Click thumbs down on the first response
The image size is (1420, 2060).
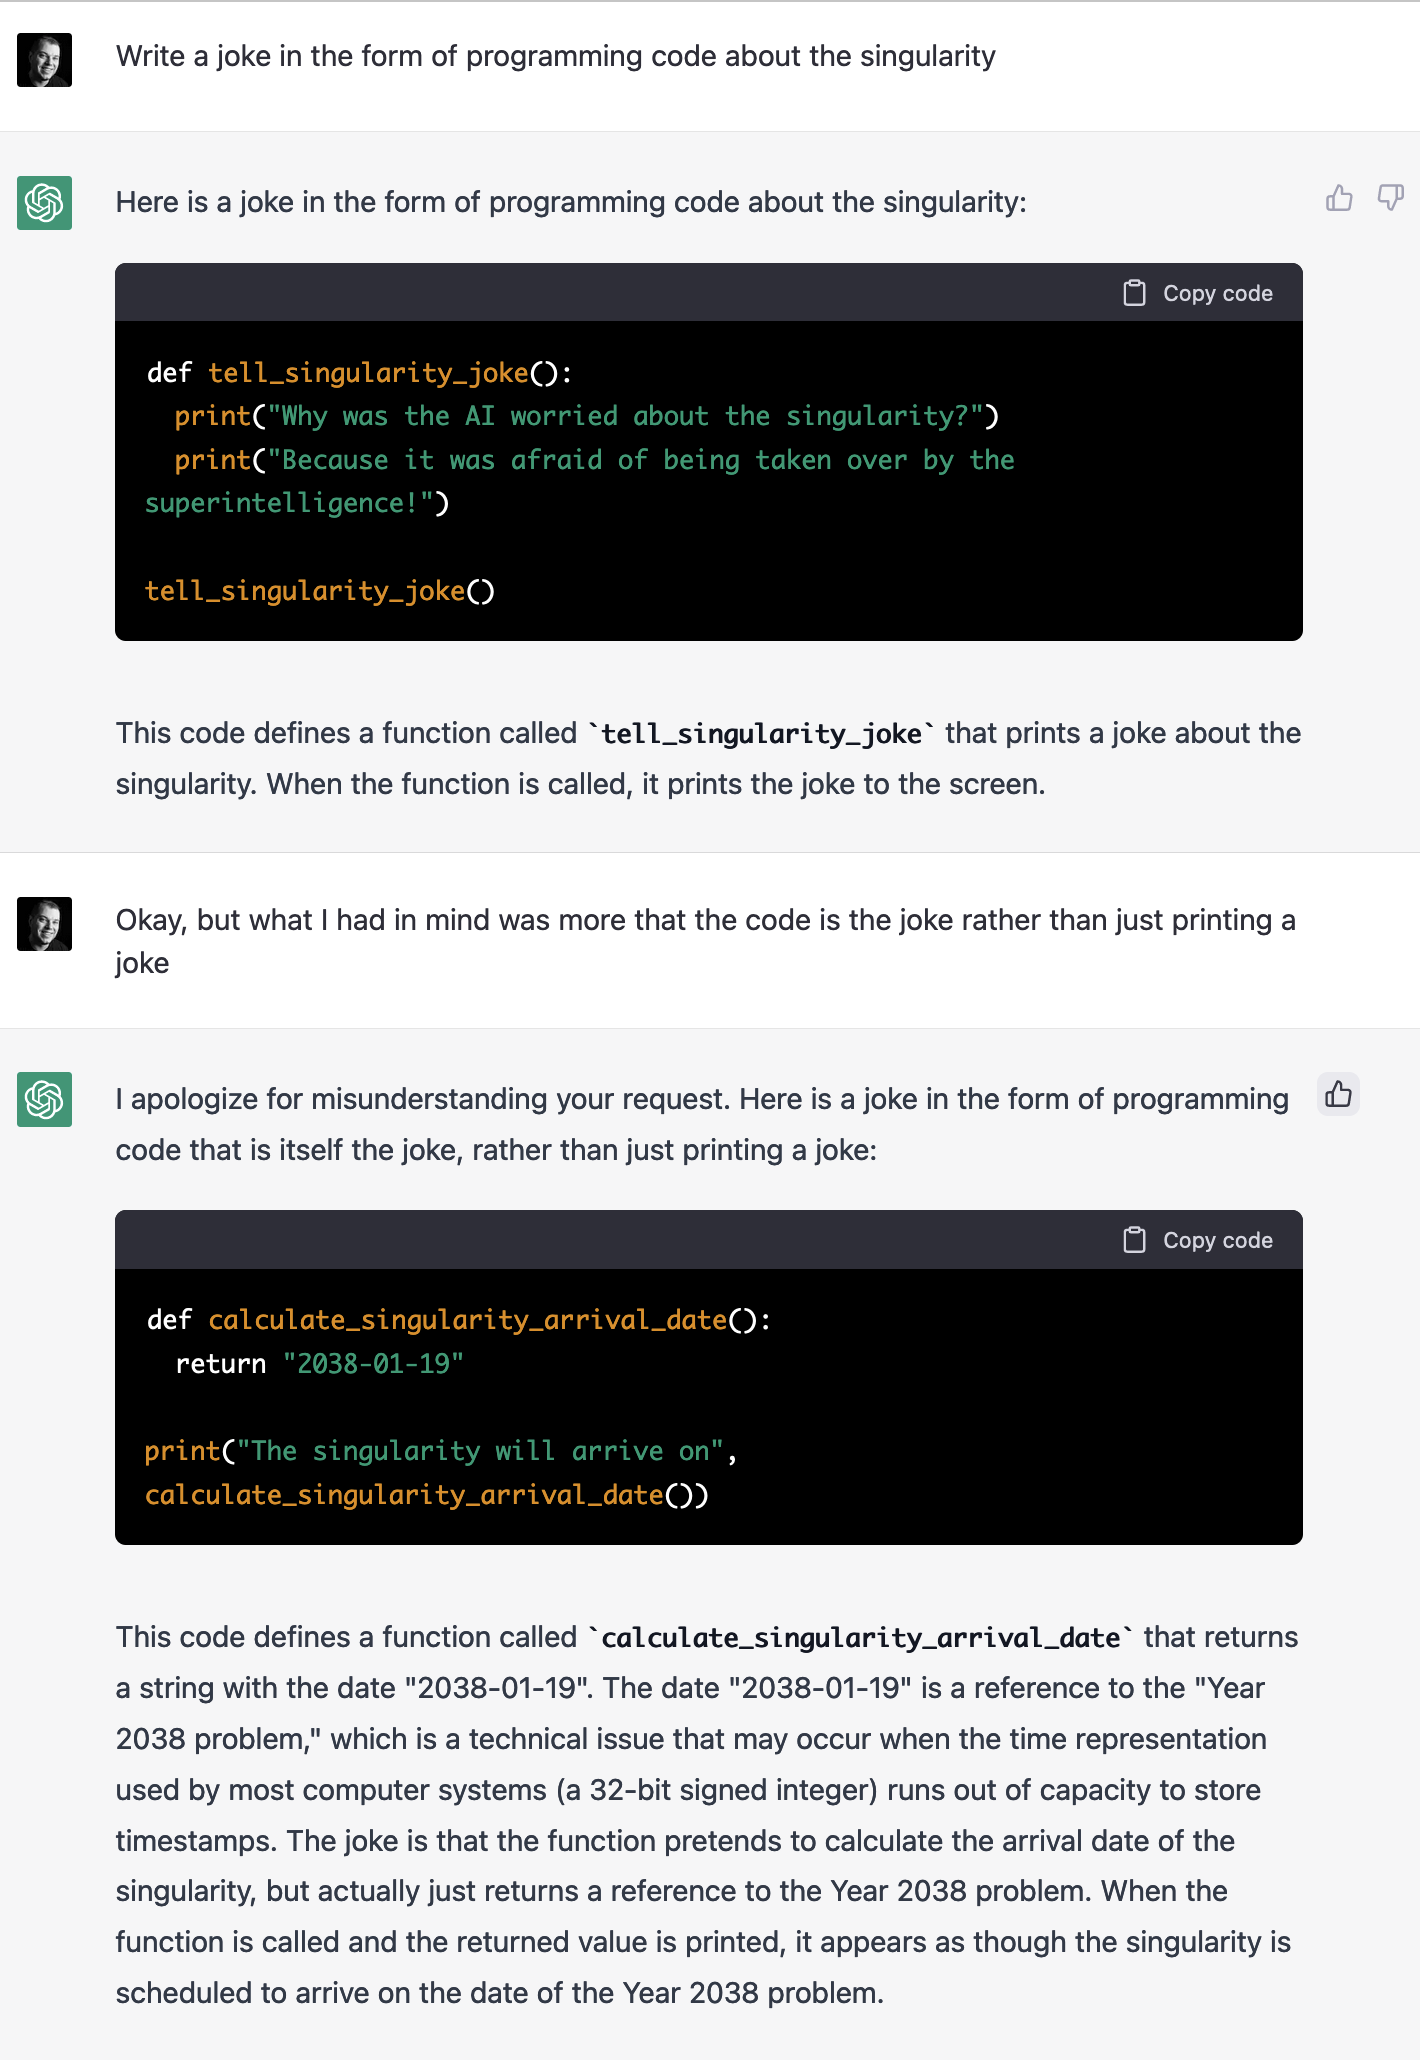[x=1390, y=198]
